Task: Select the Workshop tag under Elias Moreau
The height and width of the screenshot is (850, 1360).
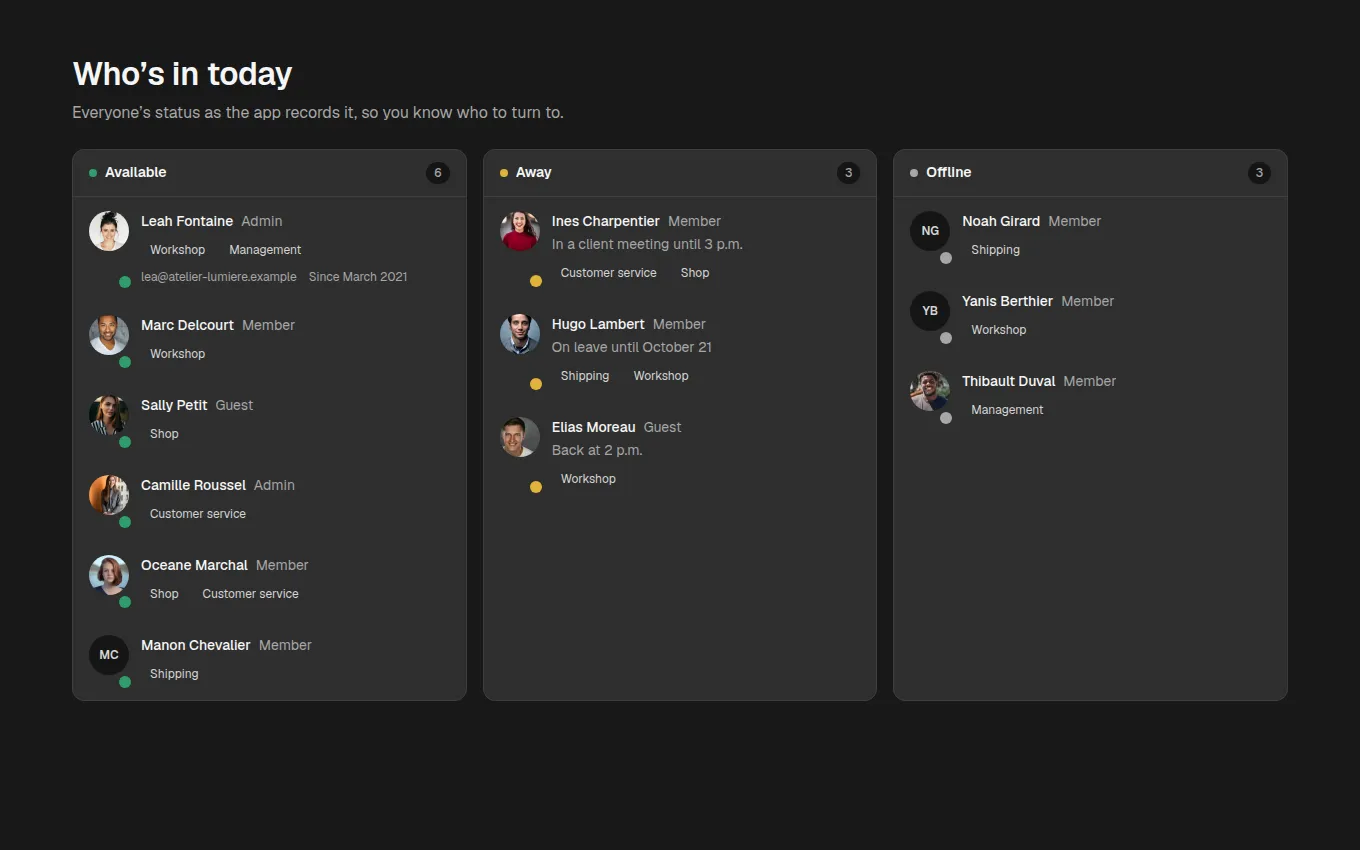Action: (x=588, y=479)
